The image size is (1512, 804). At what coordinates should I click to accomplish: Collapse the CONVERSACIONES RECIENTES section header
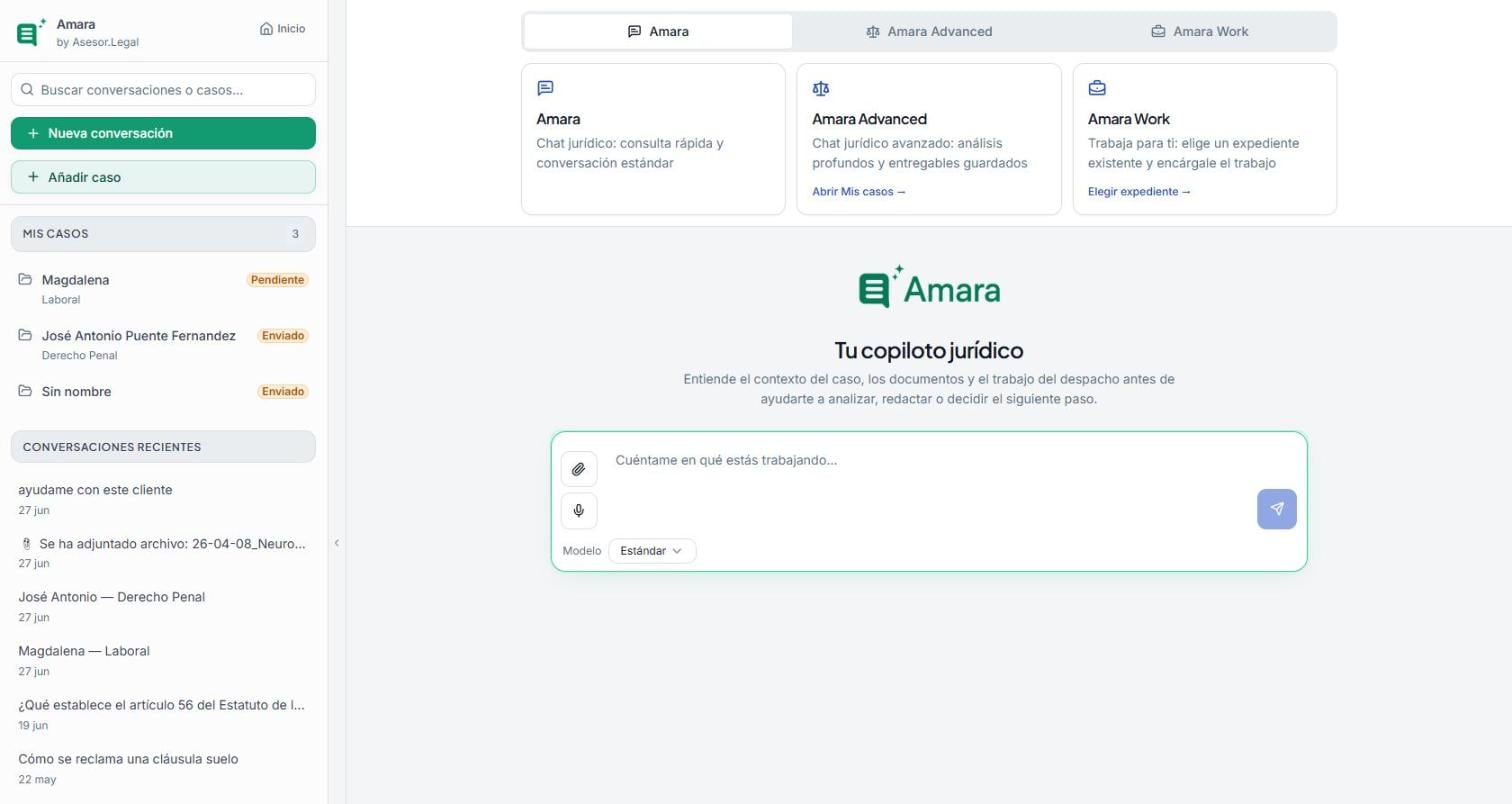tap(163, 447)
